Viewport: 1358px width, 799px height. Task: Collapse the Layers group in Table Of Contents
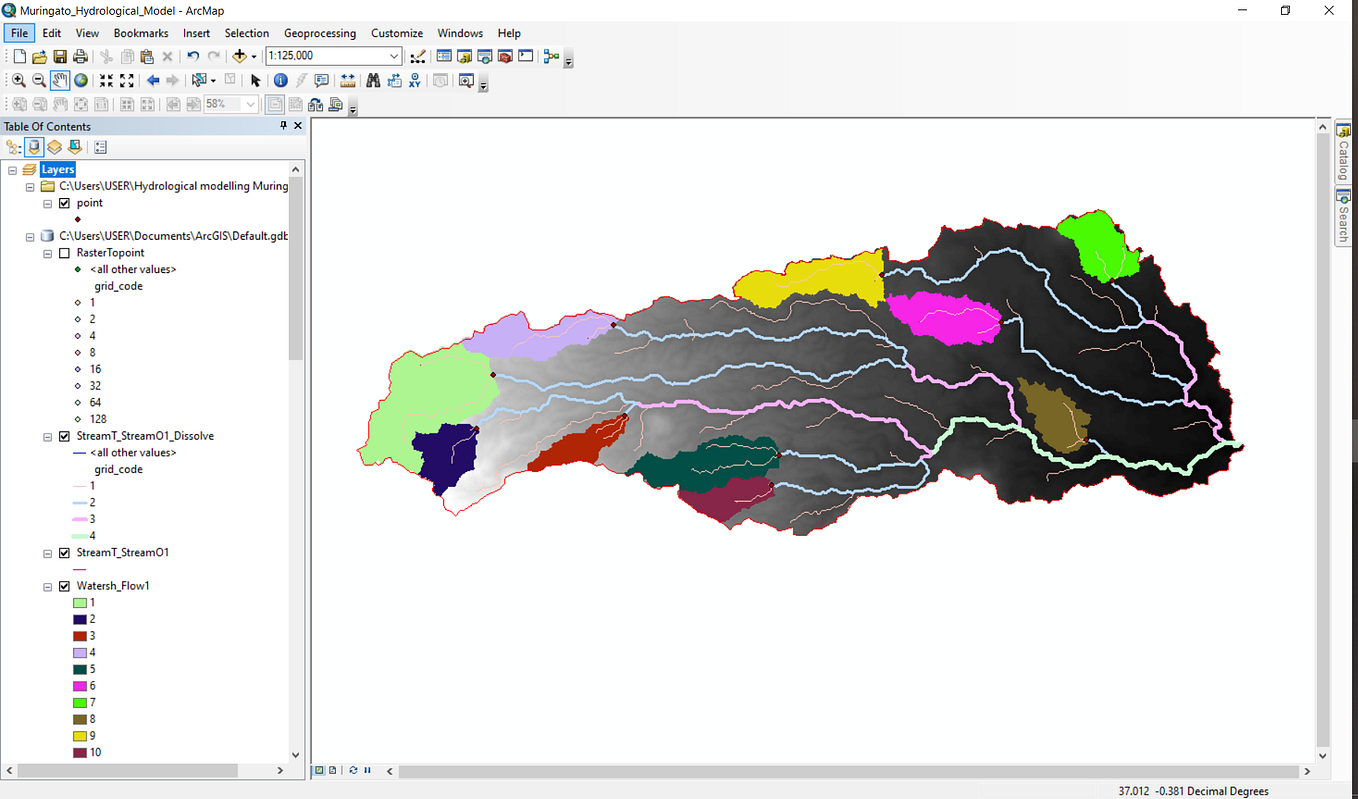[x=11, y=168]
